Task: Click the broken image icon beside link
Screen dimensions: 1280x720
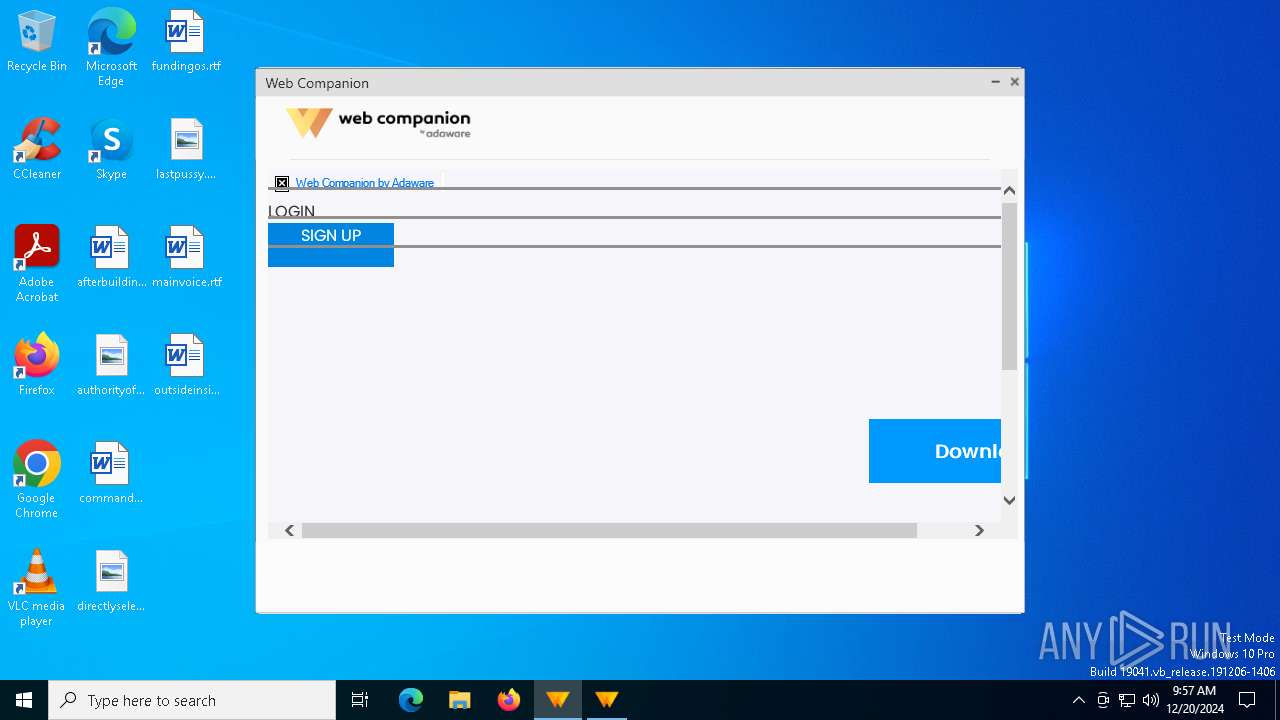Action: 282,183
